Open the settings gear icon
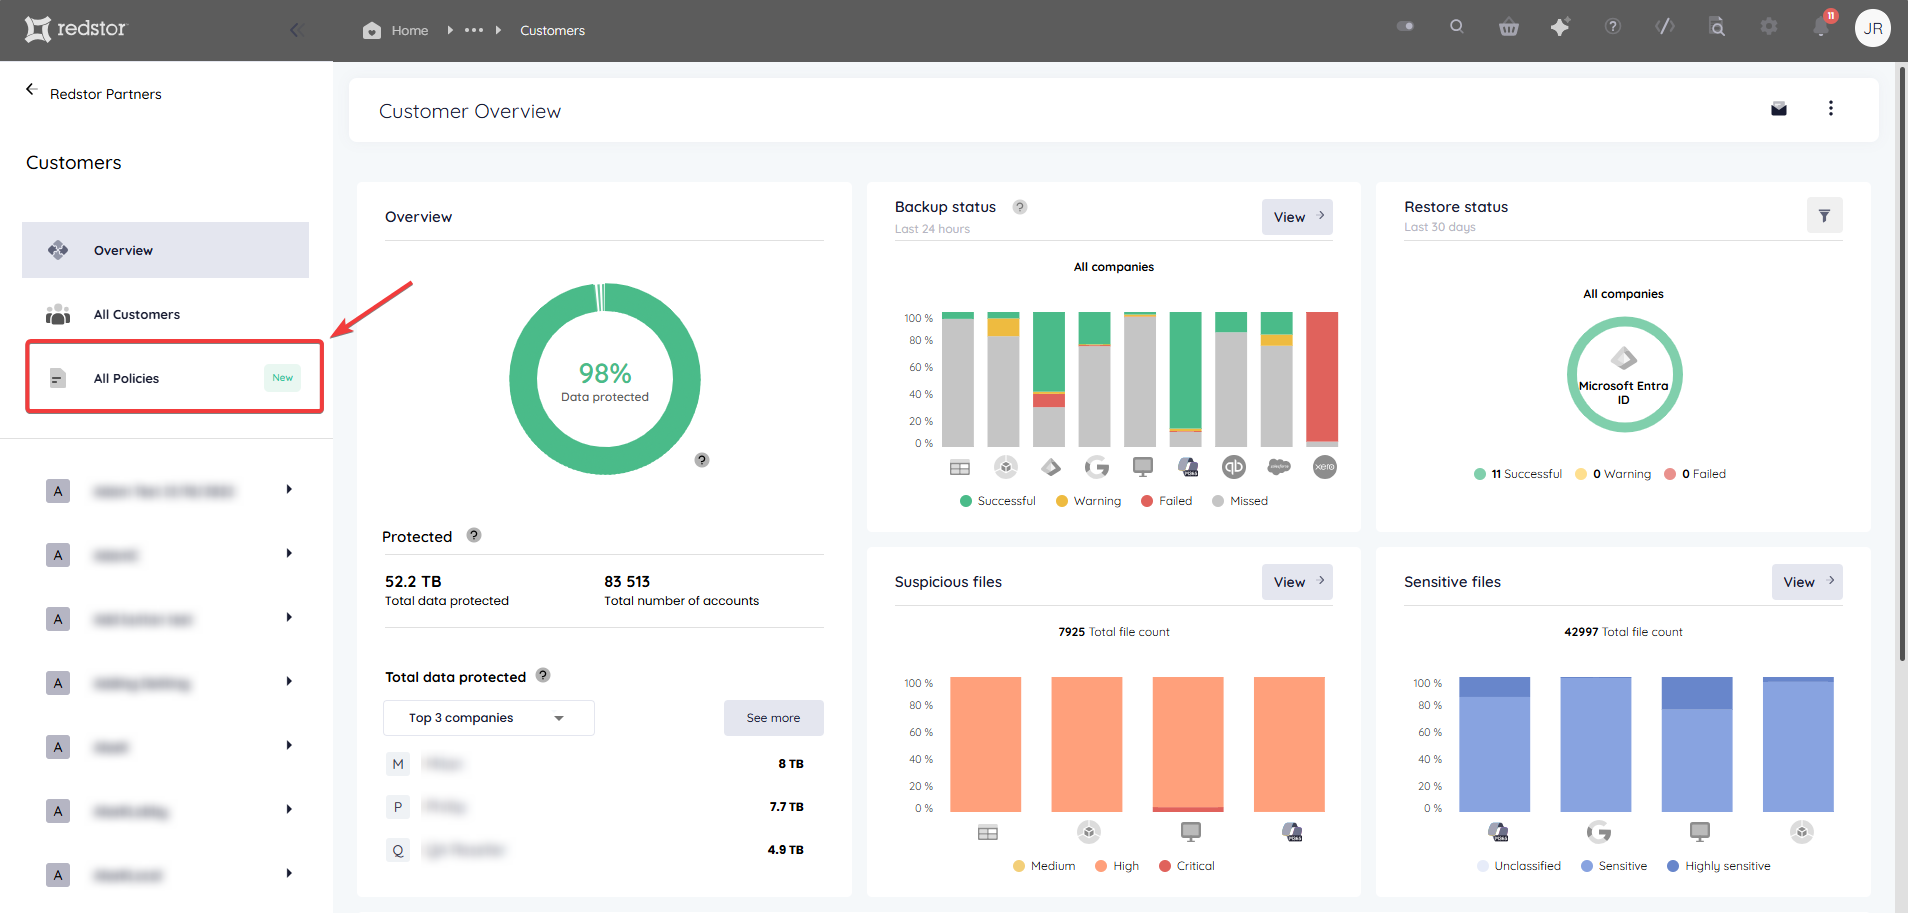The width and height of the screenshot is (1908, 913). [1769, 27]
